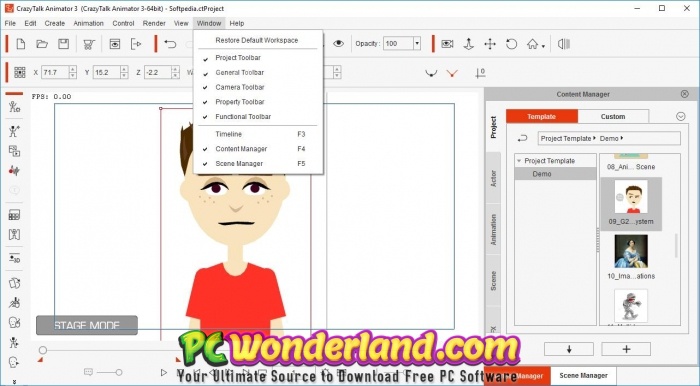
Task: Open the Actor side tab
Action: point(493,178)
